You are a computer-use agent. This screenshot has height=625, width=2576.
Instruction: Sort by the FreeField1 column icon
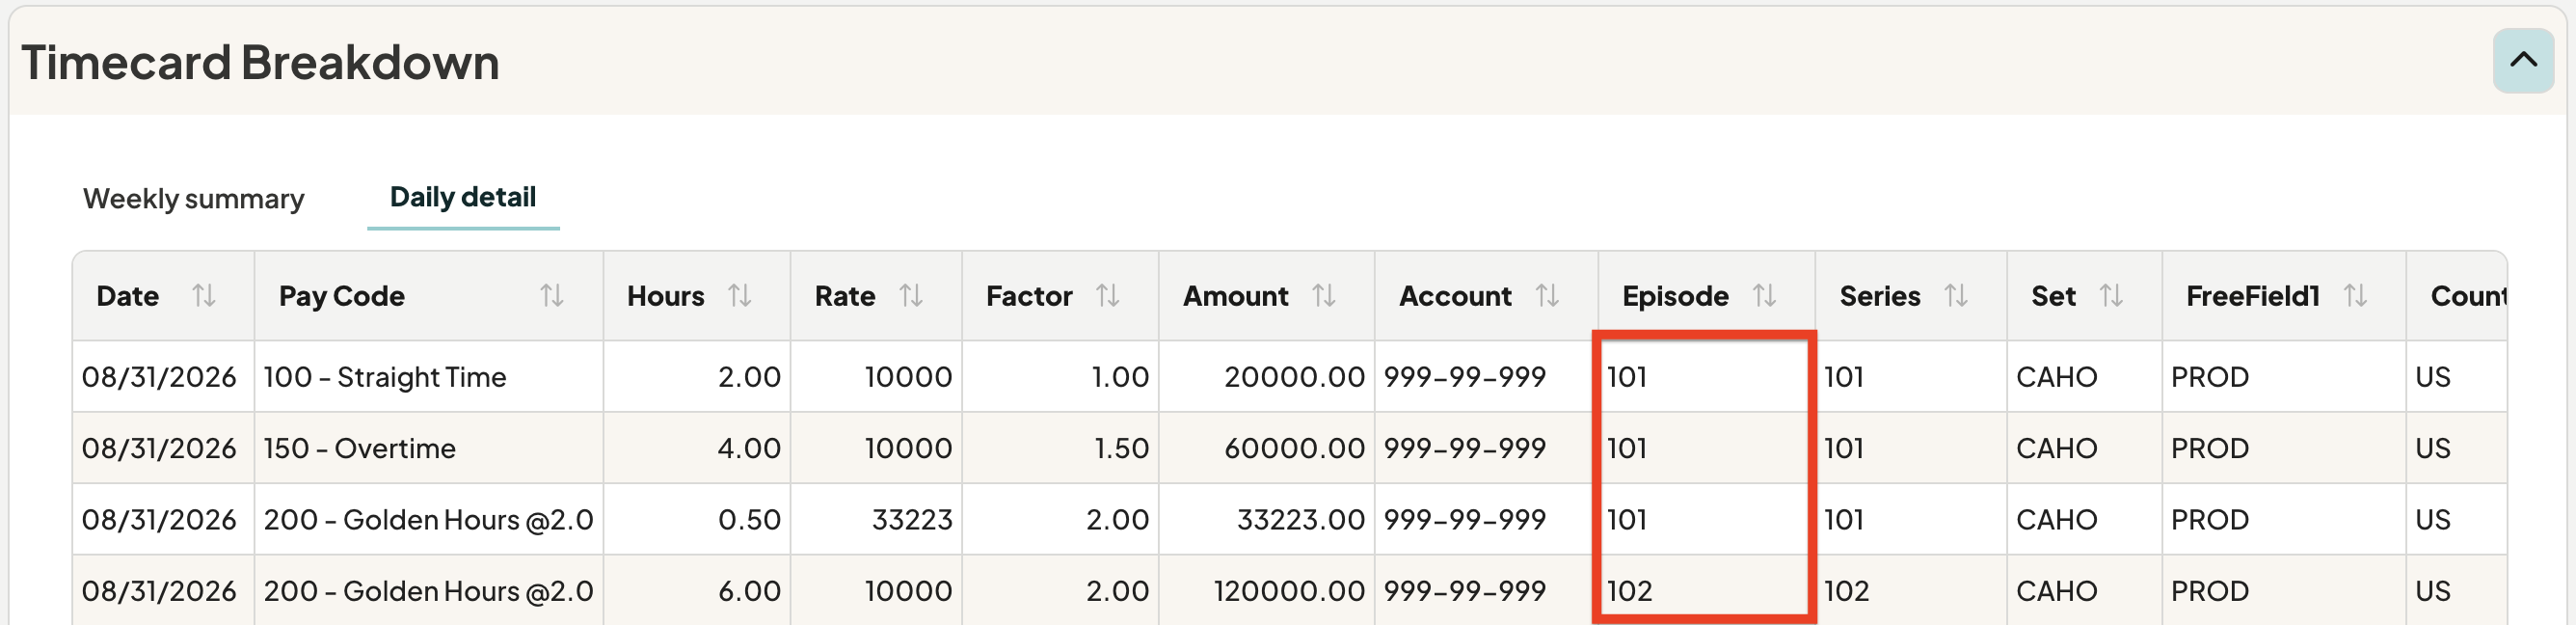2356,296
